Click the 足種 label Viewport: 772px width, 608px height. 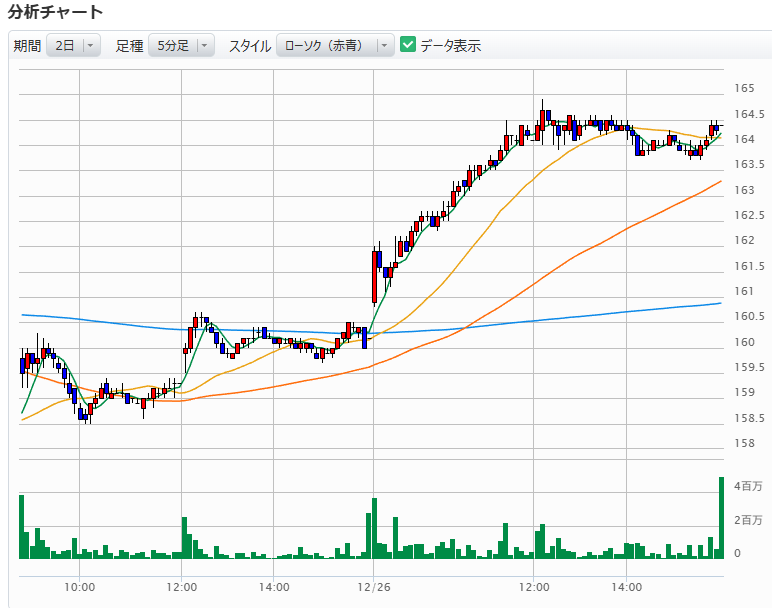130,45
